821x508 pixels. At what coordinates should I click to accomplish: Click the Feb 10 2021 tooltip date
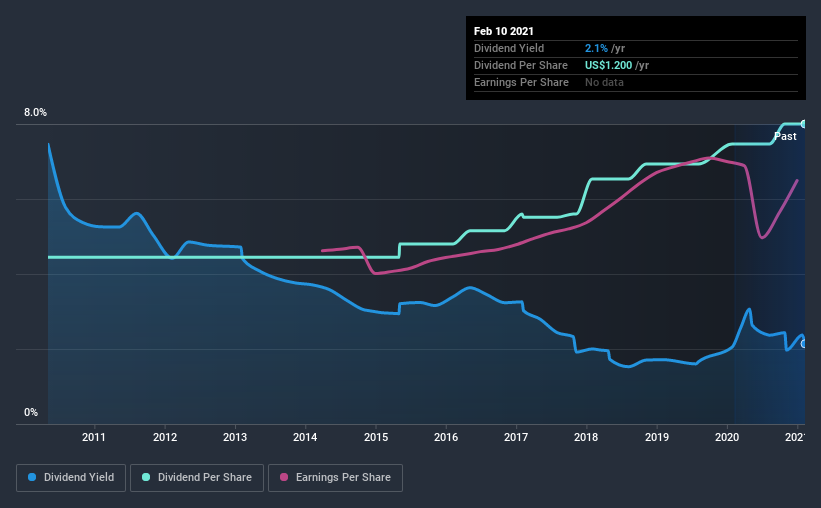click(x=504, y=31)
